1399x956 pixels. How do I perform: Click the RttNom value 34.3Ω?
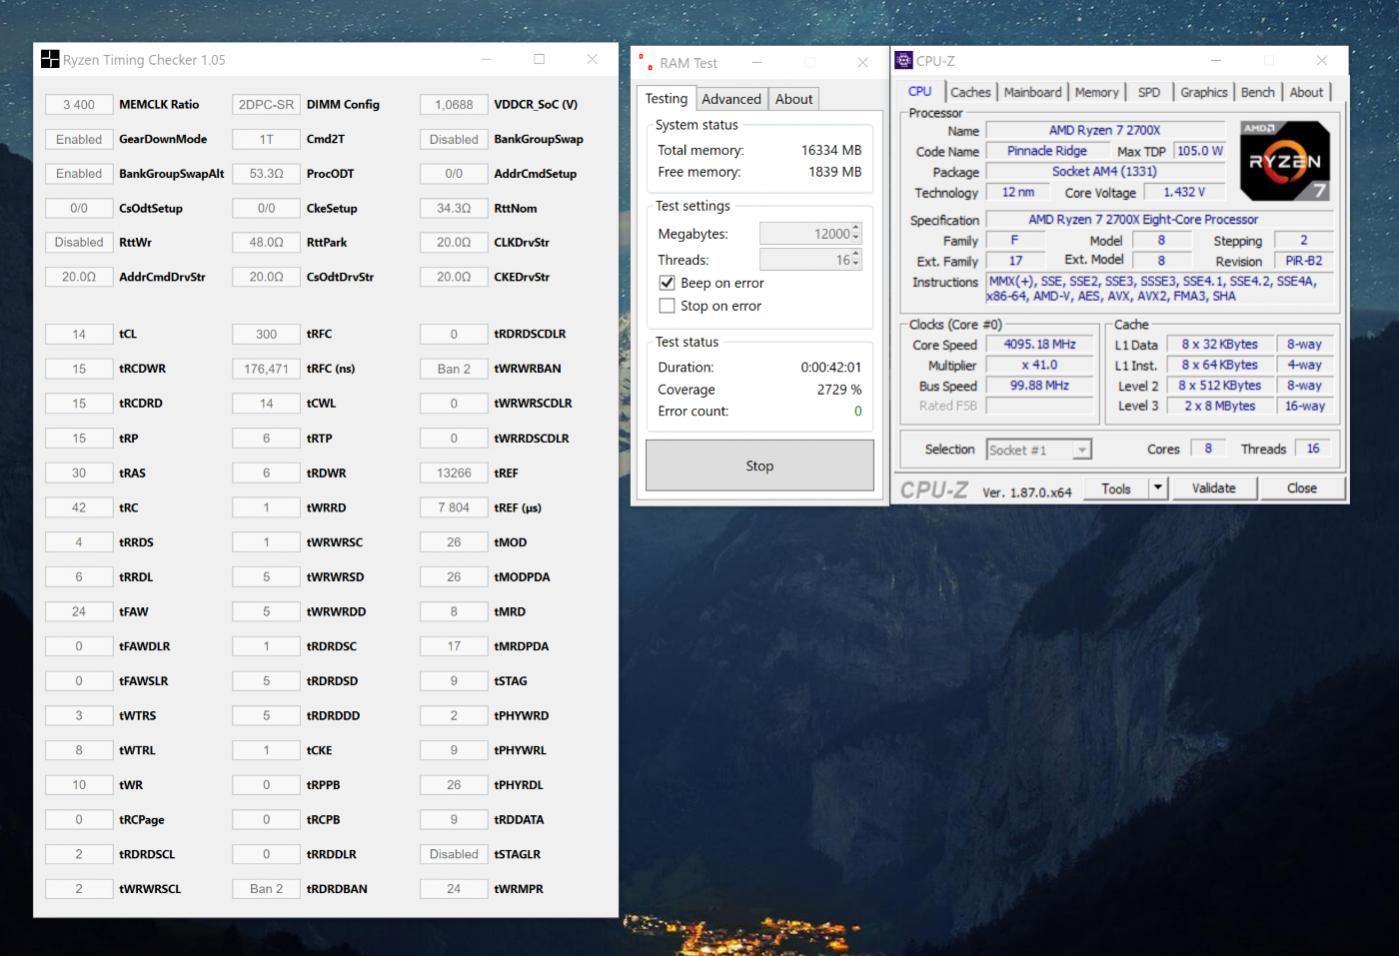point(454,208)
